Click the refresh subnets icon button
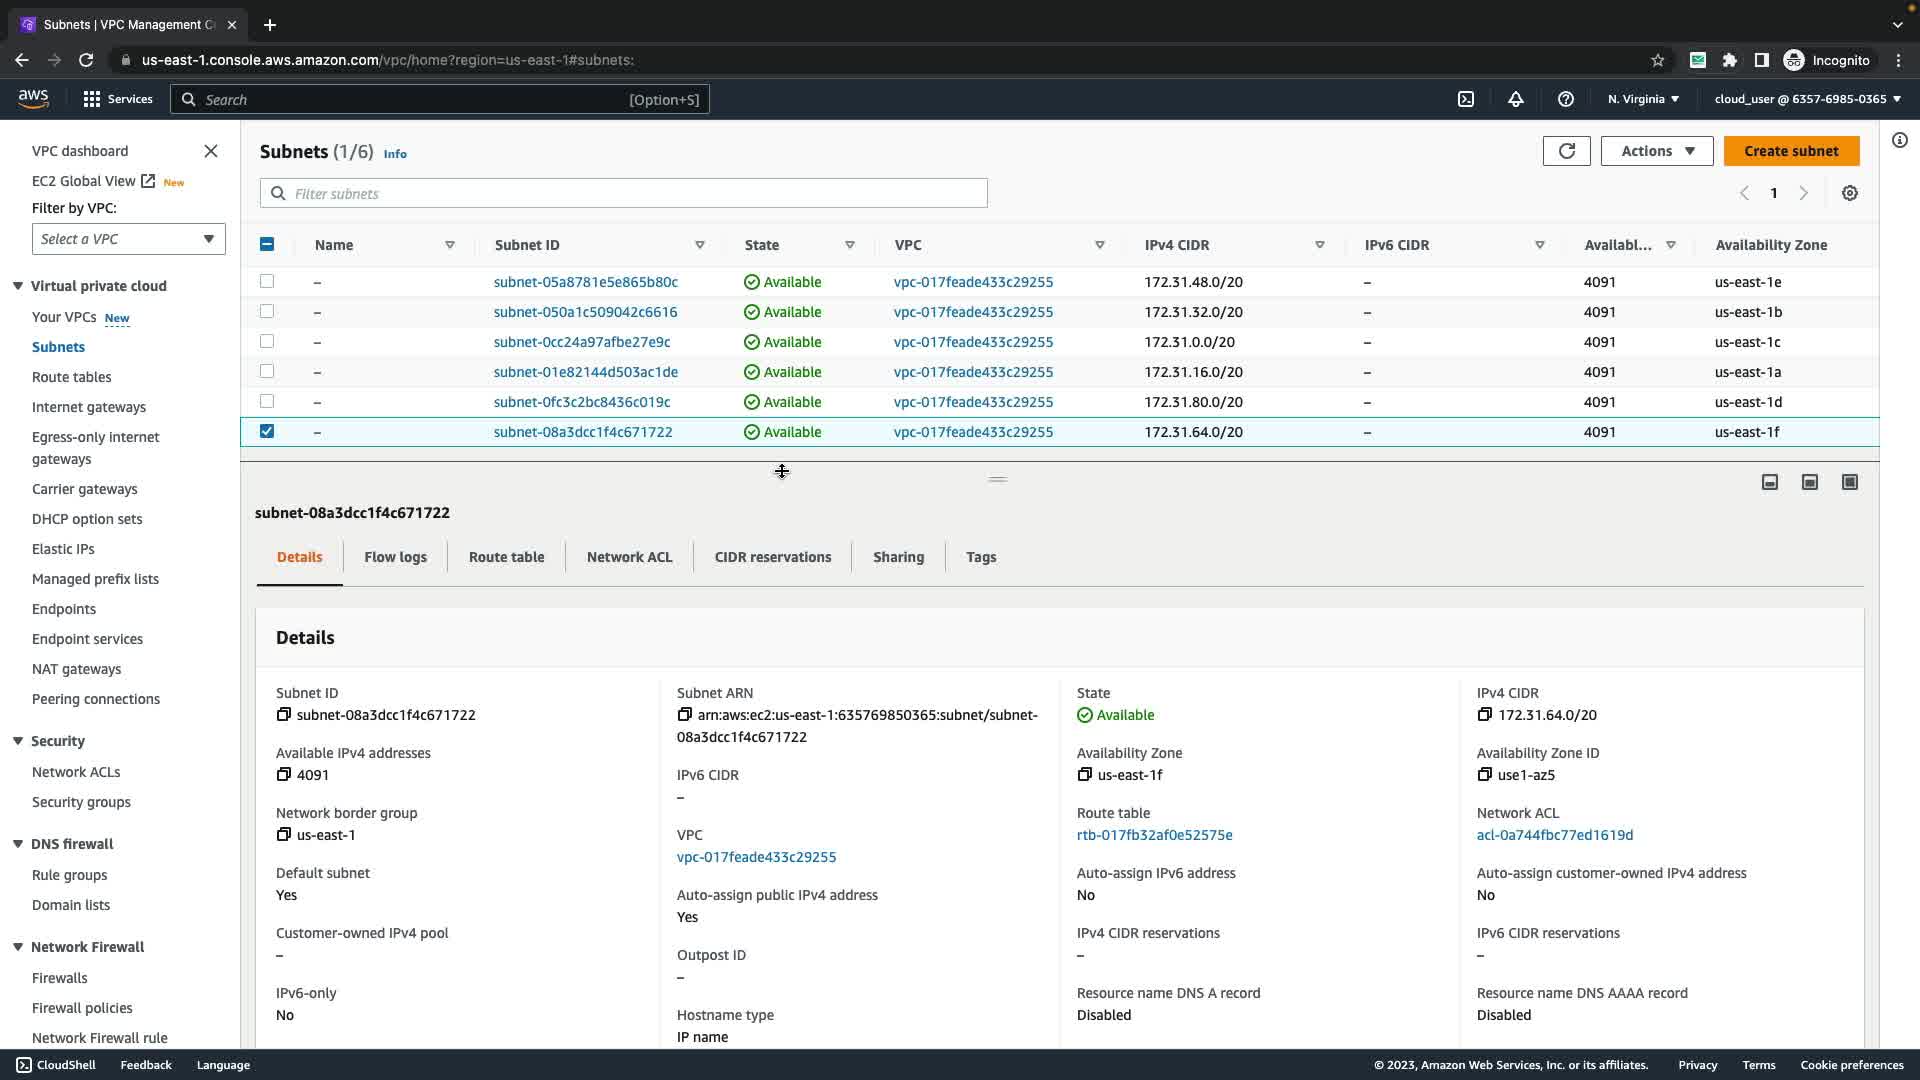 (1566, 151)
